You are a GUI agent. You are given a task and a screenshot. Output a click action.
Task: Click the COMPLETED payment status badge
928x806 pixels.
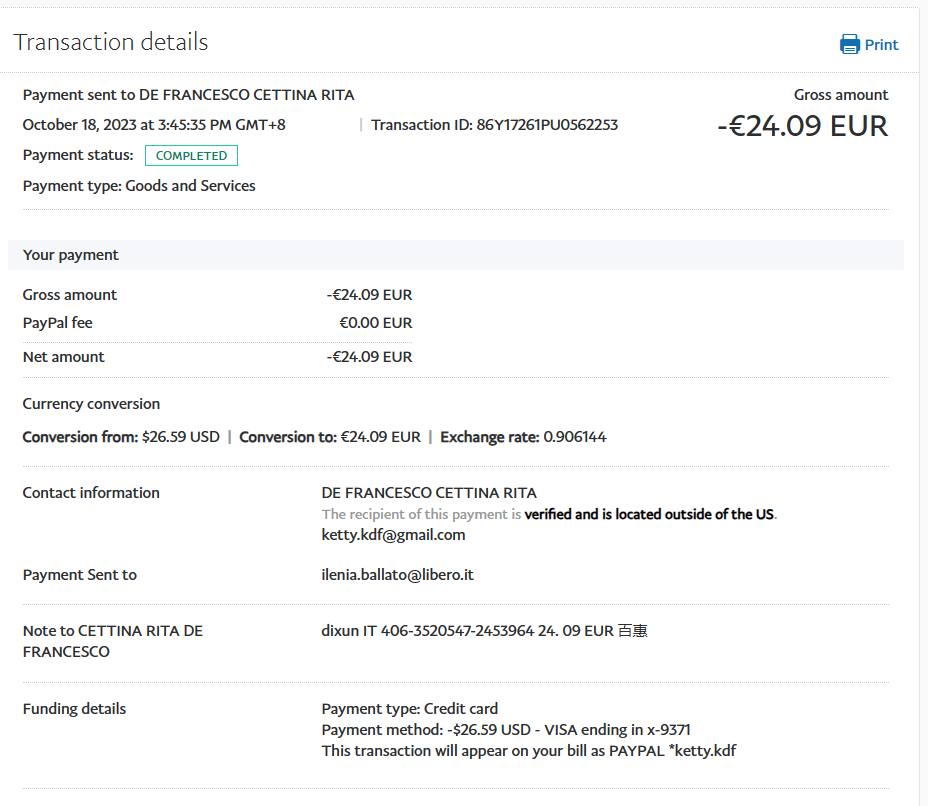pyautogui.click(x=191, y=156)
